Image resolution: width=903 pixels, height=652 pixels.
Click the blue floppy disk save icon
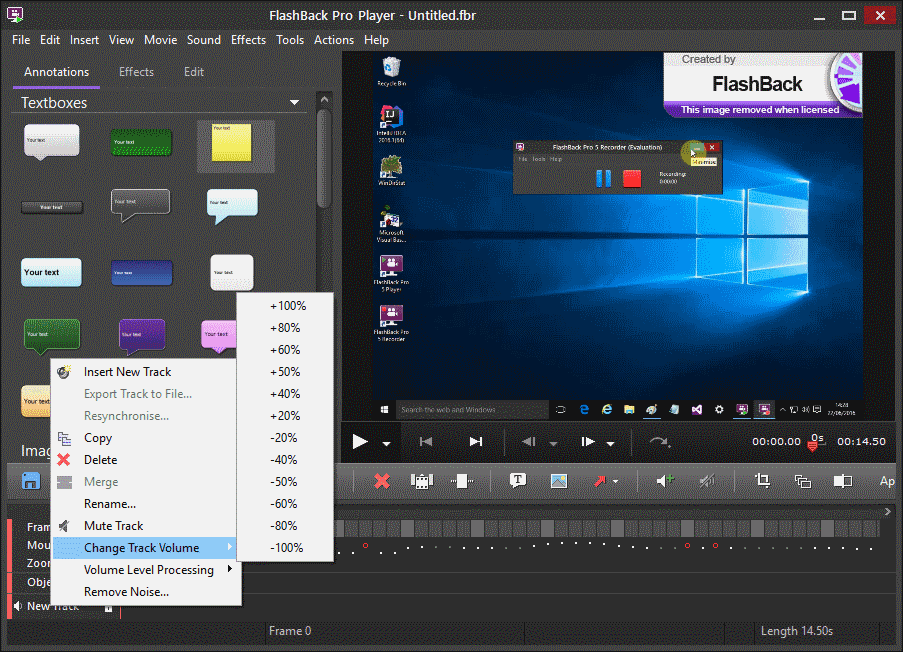coord(31,481)
